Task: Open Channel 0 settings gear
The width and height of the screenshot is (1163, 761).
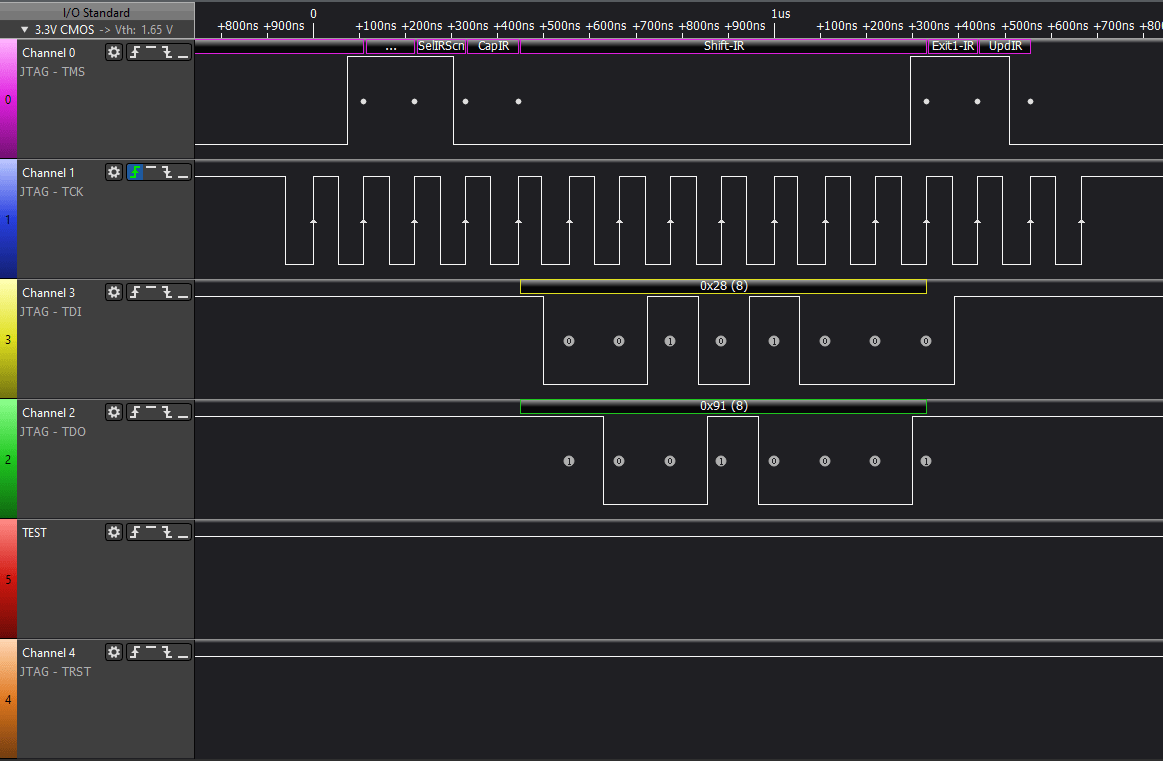Action: click(x=114, y=52)
